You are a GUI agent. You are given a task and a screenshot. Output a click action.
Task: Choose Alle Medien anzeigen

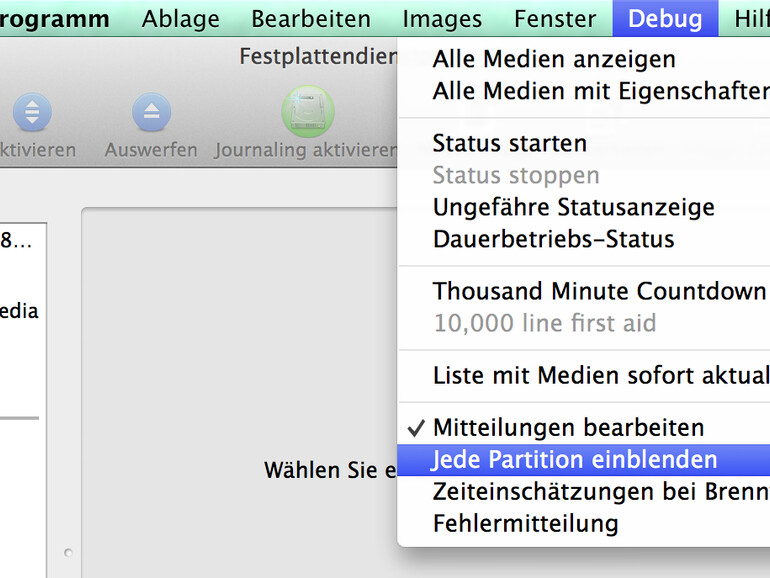(554, 60)
